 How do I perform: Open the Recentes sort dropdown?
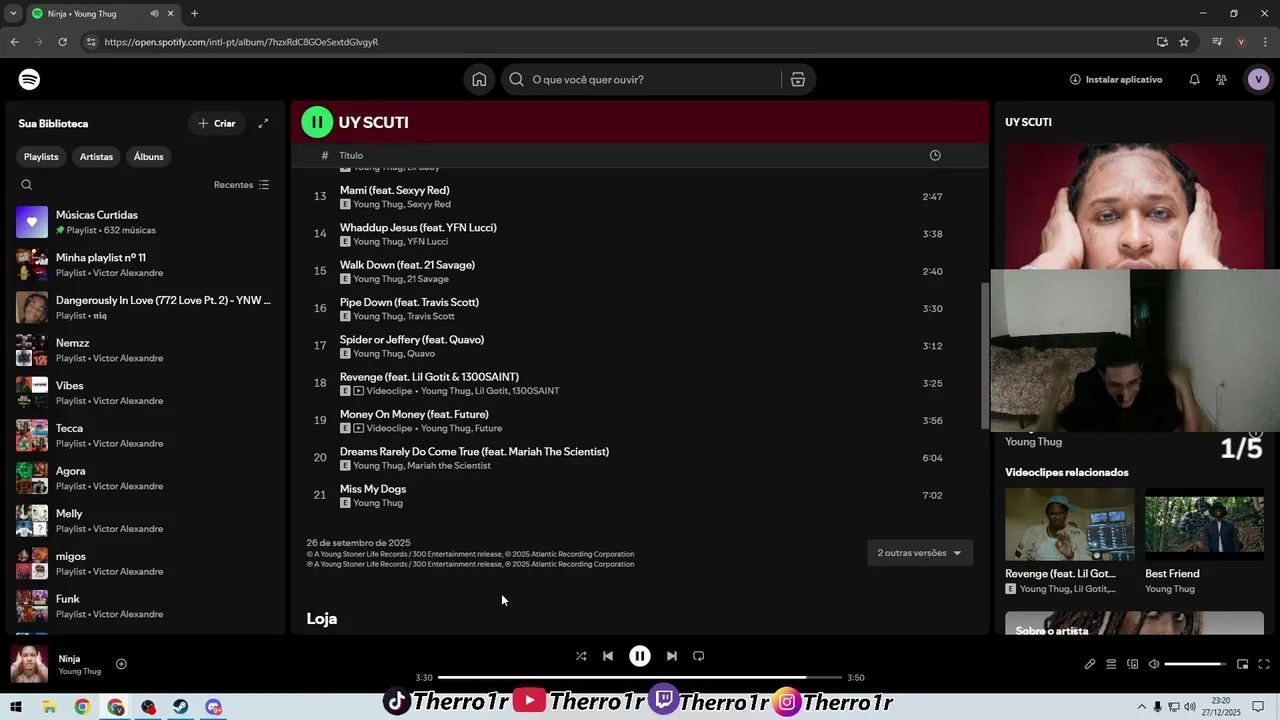[x=241, y=185]
